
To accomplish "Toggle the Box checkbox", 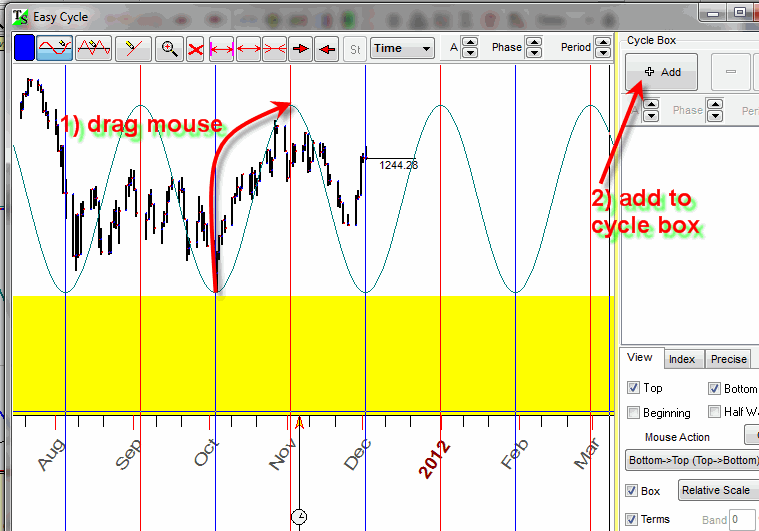I will [632, 491].
